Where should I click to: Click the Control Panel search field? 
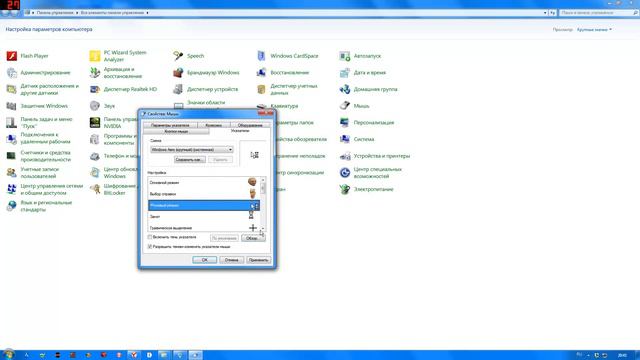598,13
